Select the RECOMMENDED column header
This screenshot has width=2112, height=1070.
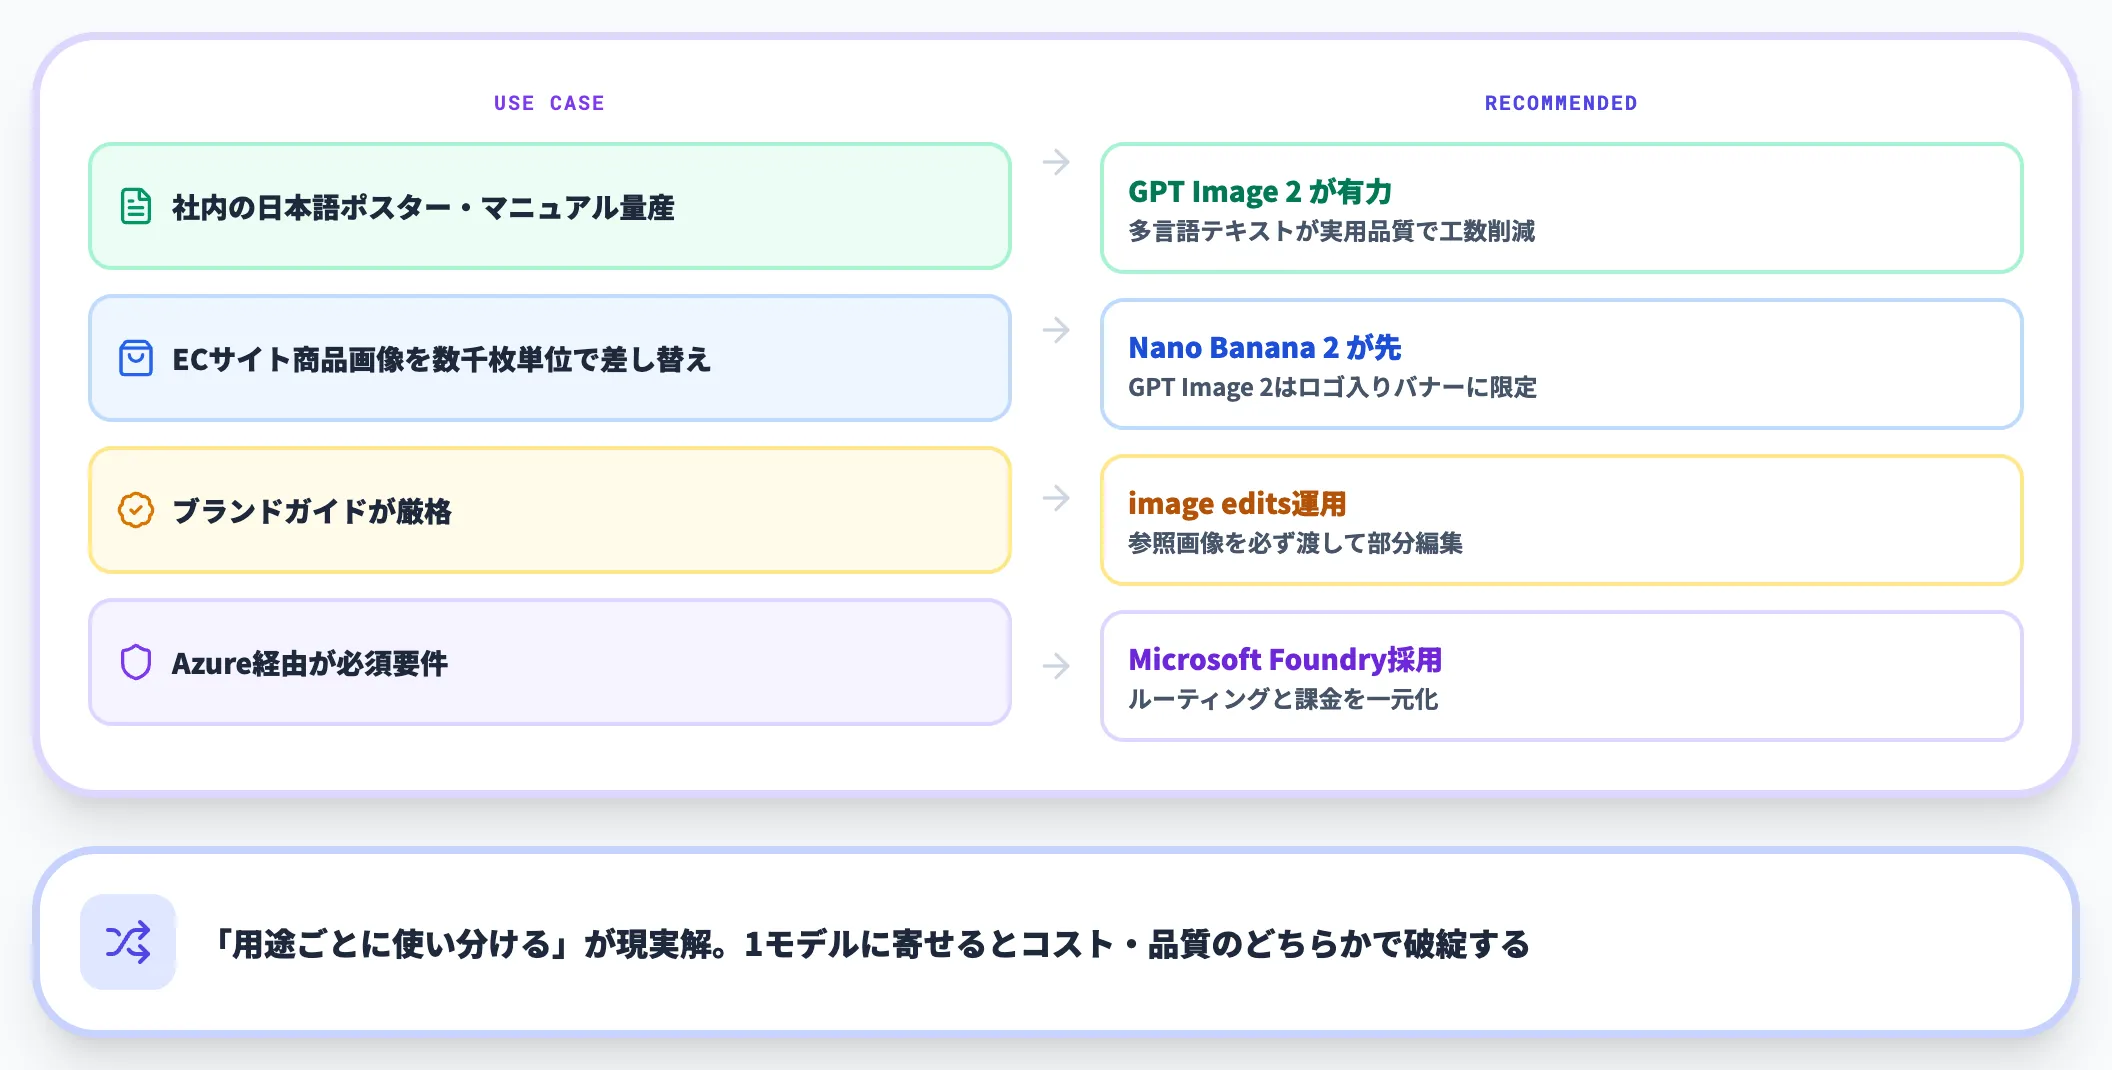pyautogui.click(x=1561, y=102)
